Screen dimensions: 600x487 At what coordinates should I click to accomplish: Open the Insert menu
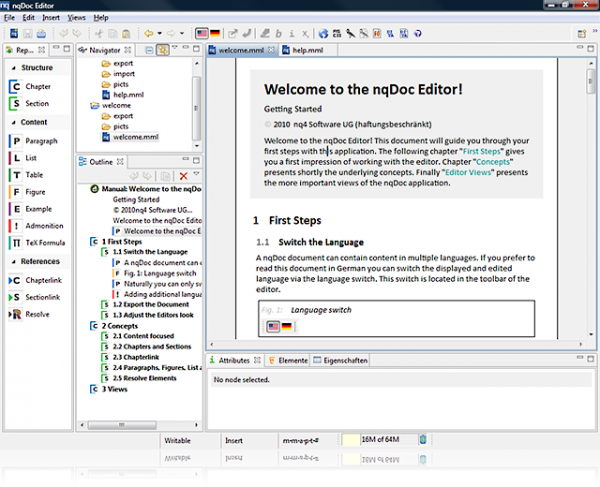[x=51, y=18]
